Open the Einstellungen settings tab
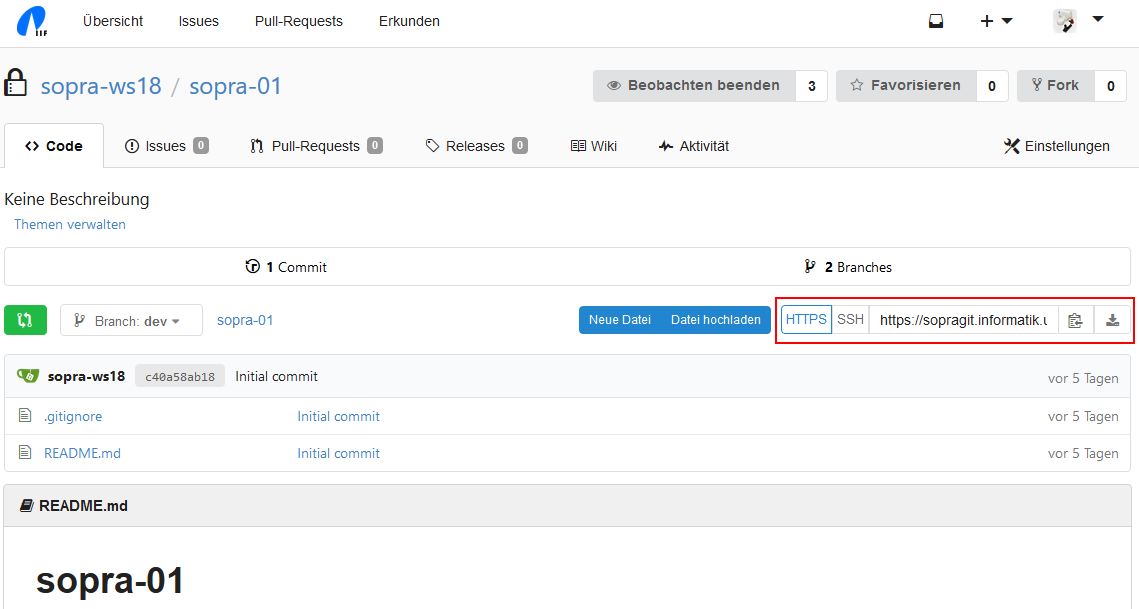This screenshot has width=1139, height=609. (1056, 146)
